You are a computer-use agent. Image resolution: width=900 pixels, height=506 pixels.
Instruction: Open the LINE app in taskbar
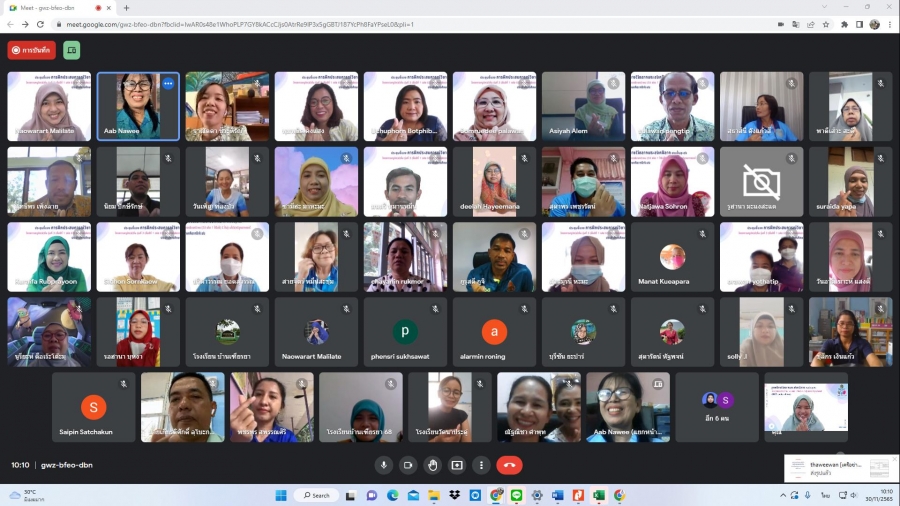point(518,495)
